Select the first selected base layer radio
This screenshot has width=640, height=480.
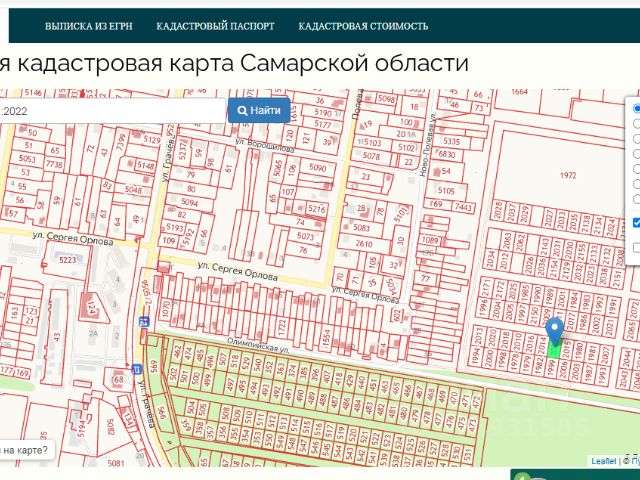pos(636,108)
